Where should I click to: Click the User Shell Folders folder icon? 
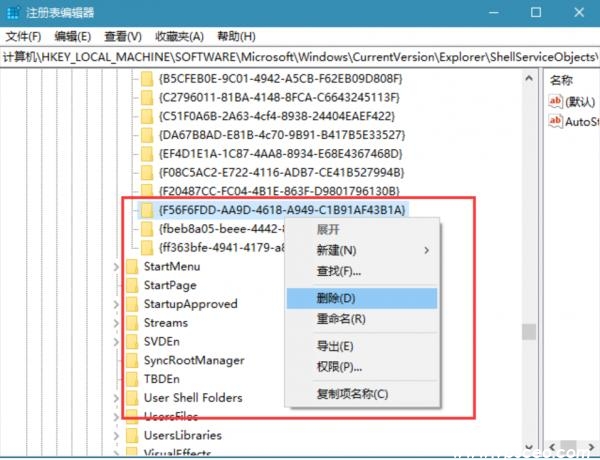[x=132, y=398]
